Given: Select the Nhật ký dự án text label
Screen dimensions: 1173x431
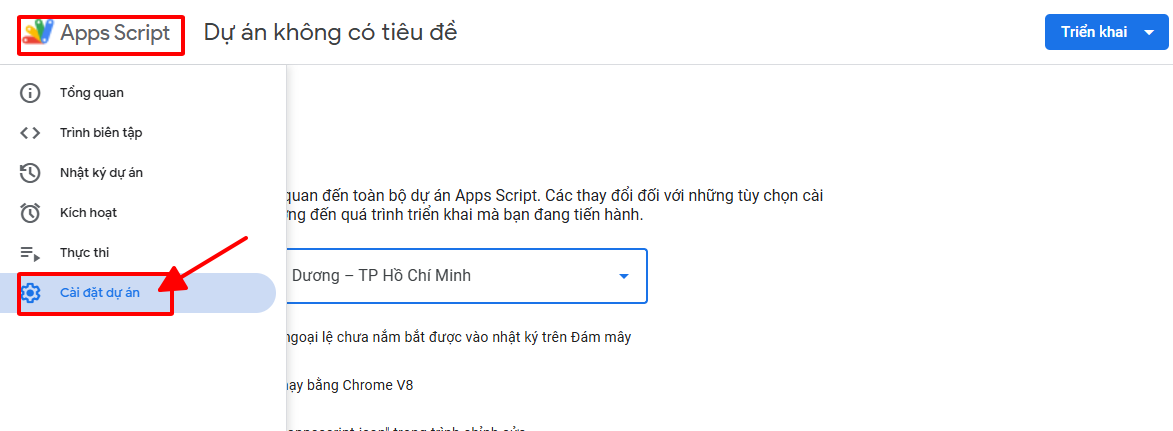Looking at the screenshot, I should (x=102, y=173).
